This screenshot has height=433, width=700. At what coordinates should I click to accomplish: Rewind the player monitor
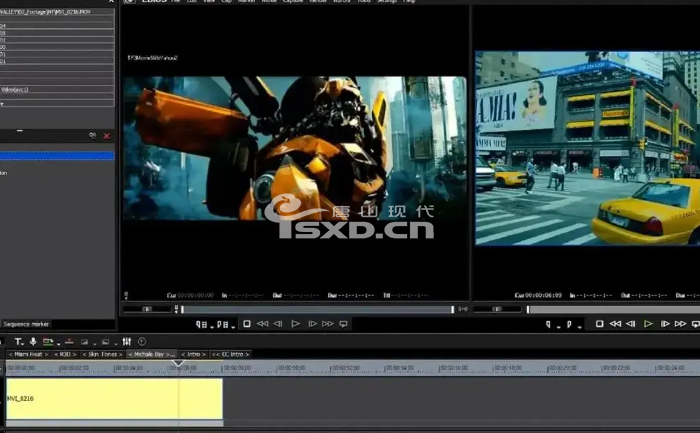point(262,324)
